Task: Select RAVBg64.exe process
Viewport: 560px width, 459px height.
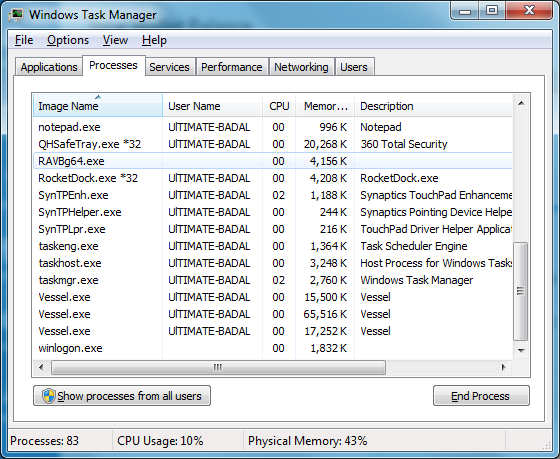Action: click(272, 161)
